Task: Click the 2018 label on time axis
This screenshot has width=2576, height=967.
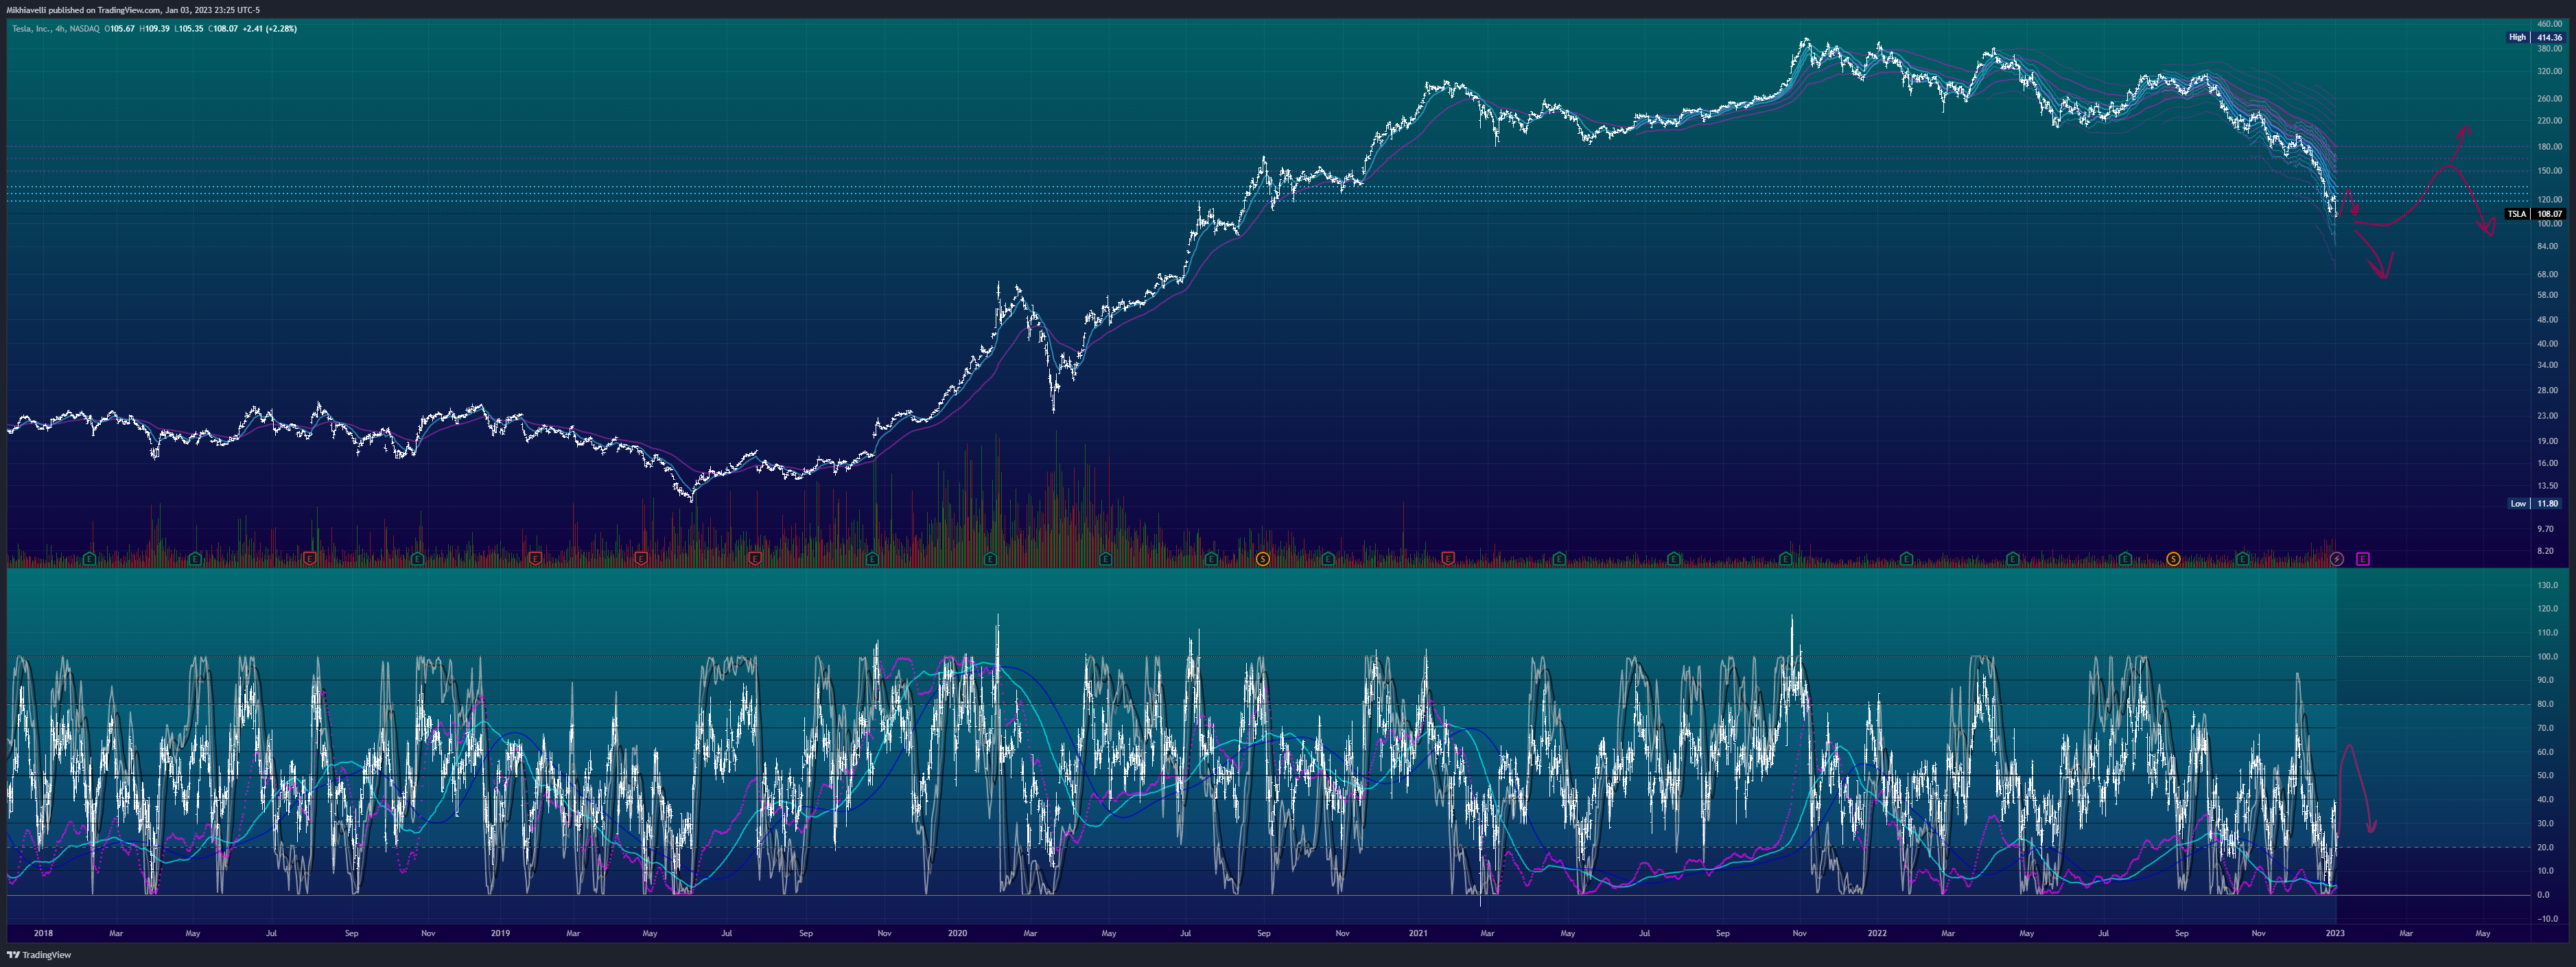Action: pos(43,933)
